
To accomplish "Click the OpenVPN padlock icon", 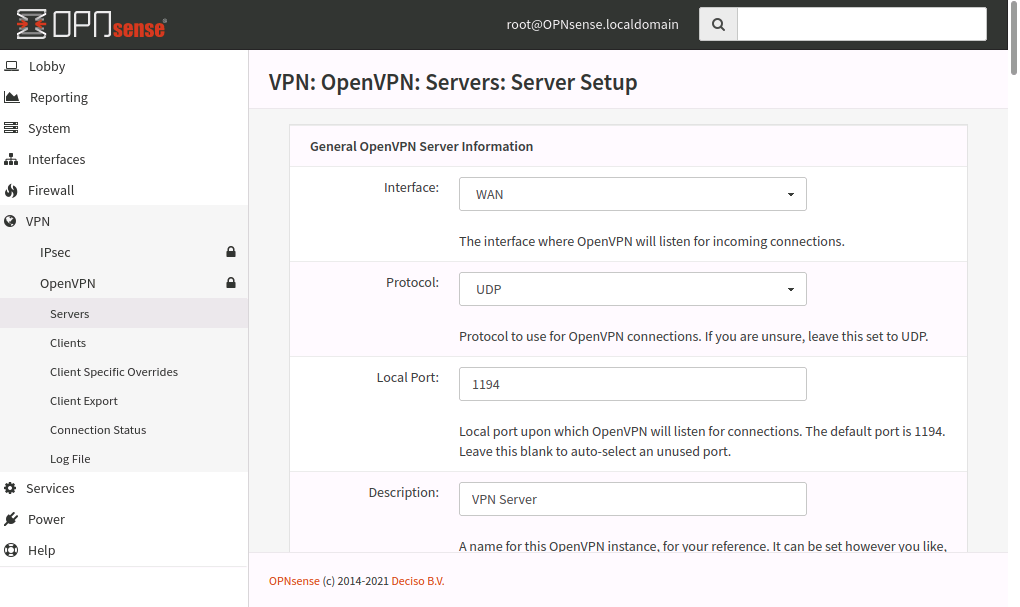I will 231,283.
